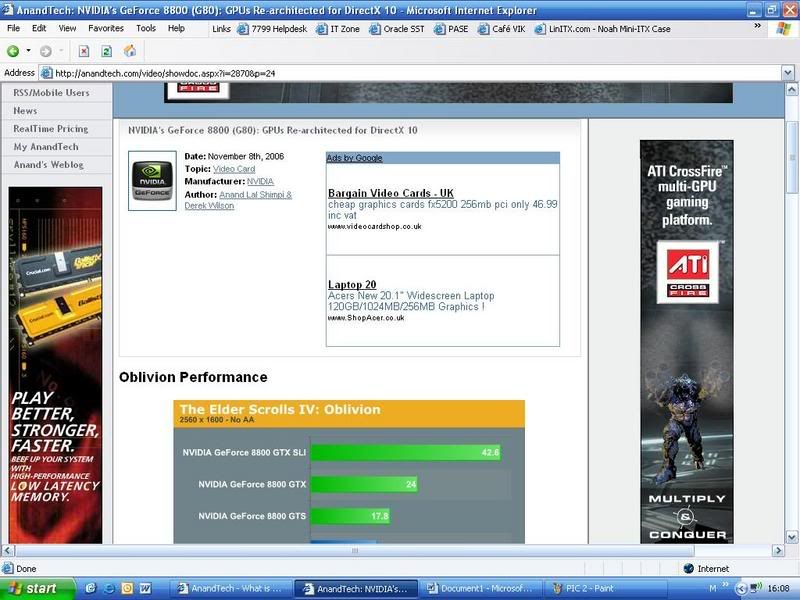Image resolution: width=800 pixels, height=600 pixels.
Task: Launch Outlook from Quick Launch
Action: (127, 588)
